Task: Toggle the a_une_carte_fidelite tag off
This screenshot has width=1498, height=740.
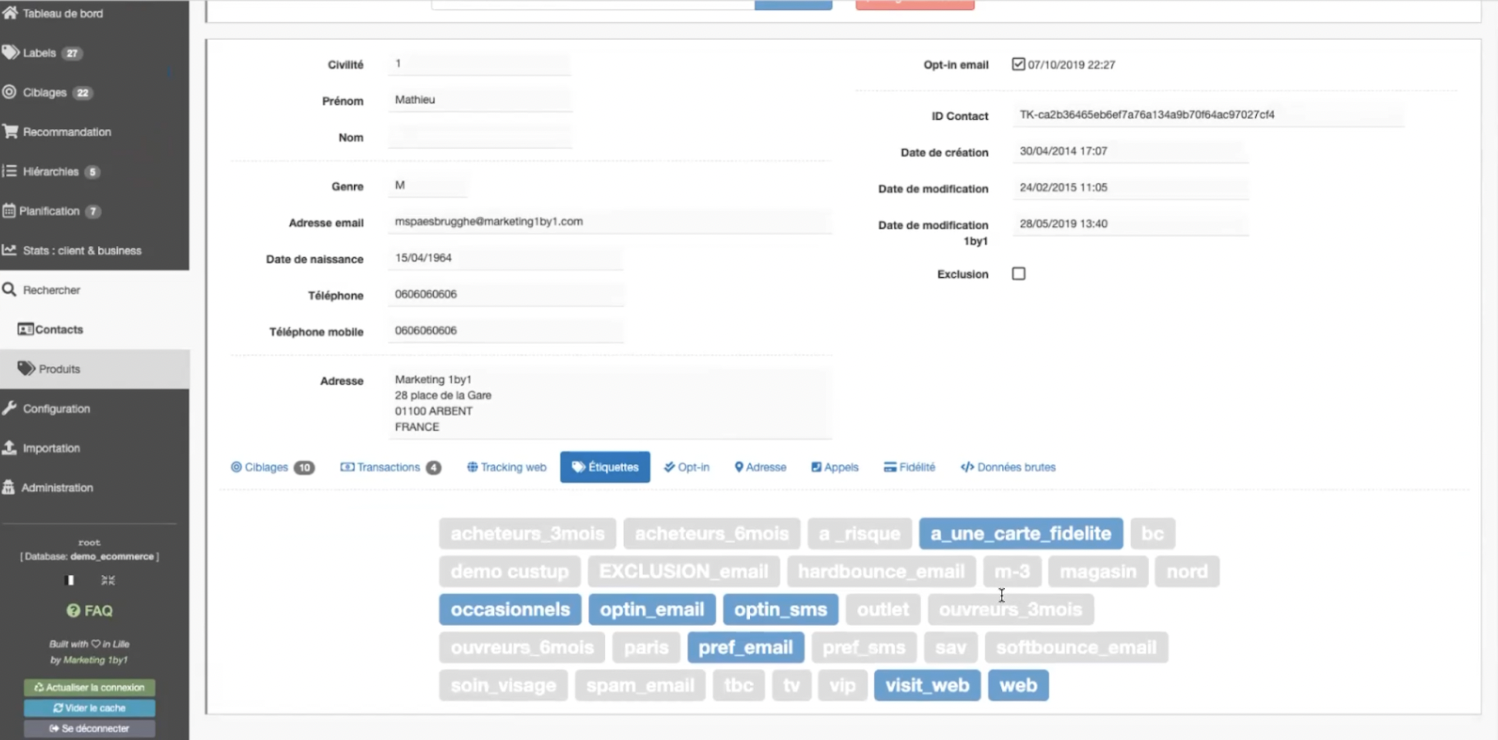Action: pos(1021,533)
